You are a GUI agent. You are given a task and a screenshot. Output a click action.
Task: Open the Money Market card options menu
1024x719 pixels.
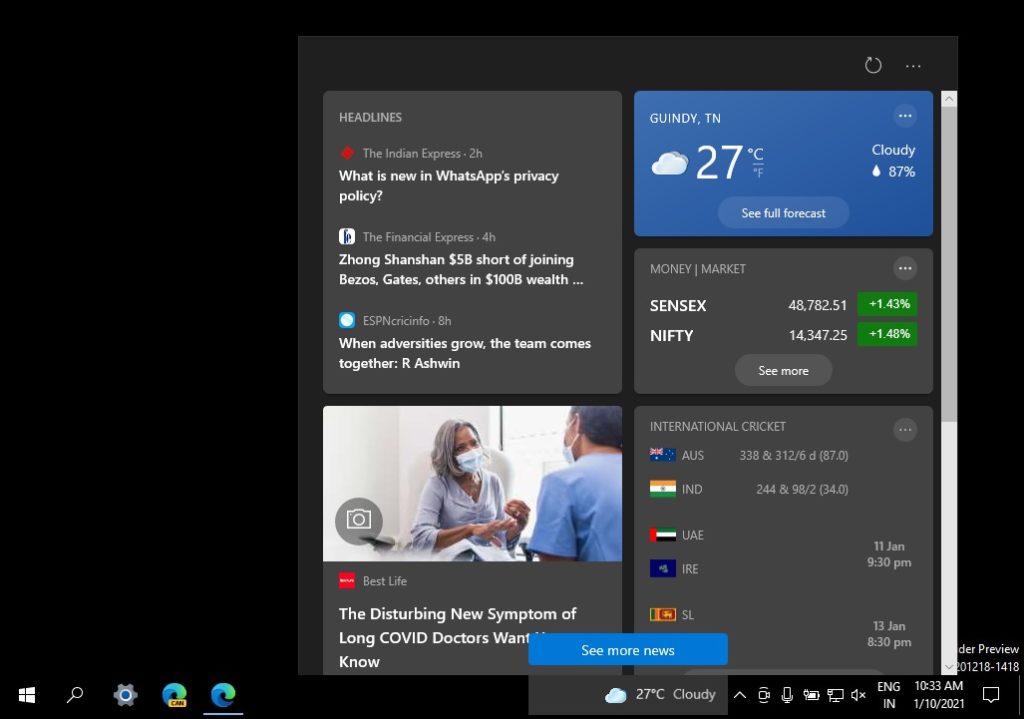[x=905, y=268]
